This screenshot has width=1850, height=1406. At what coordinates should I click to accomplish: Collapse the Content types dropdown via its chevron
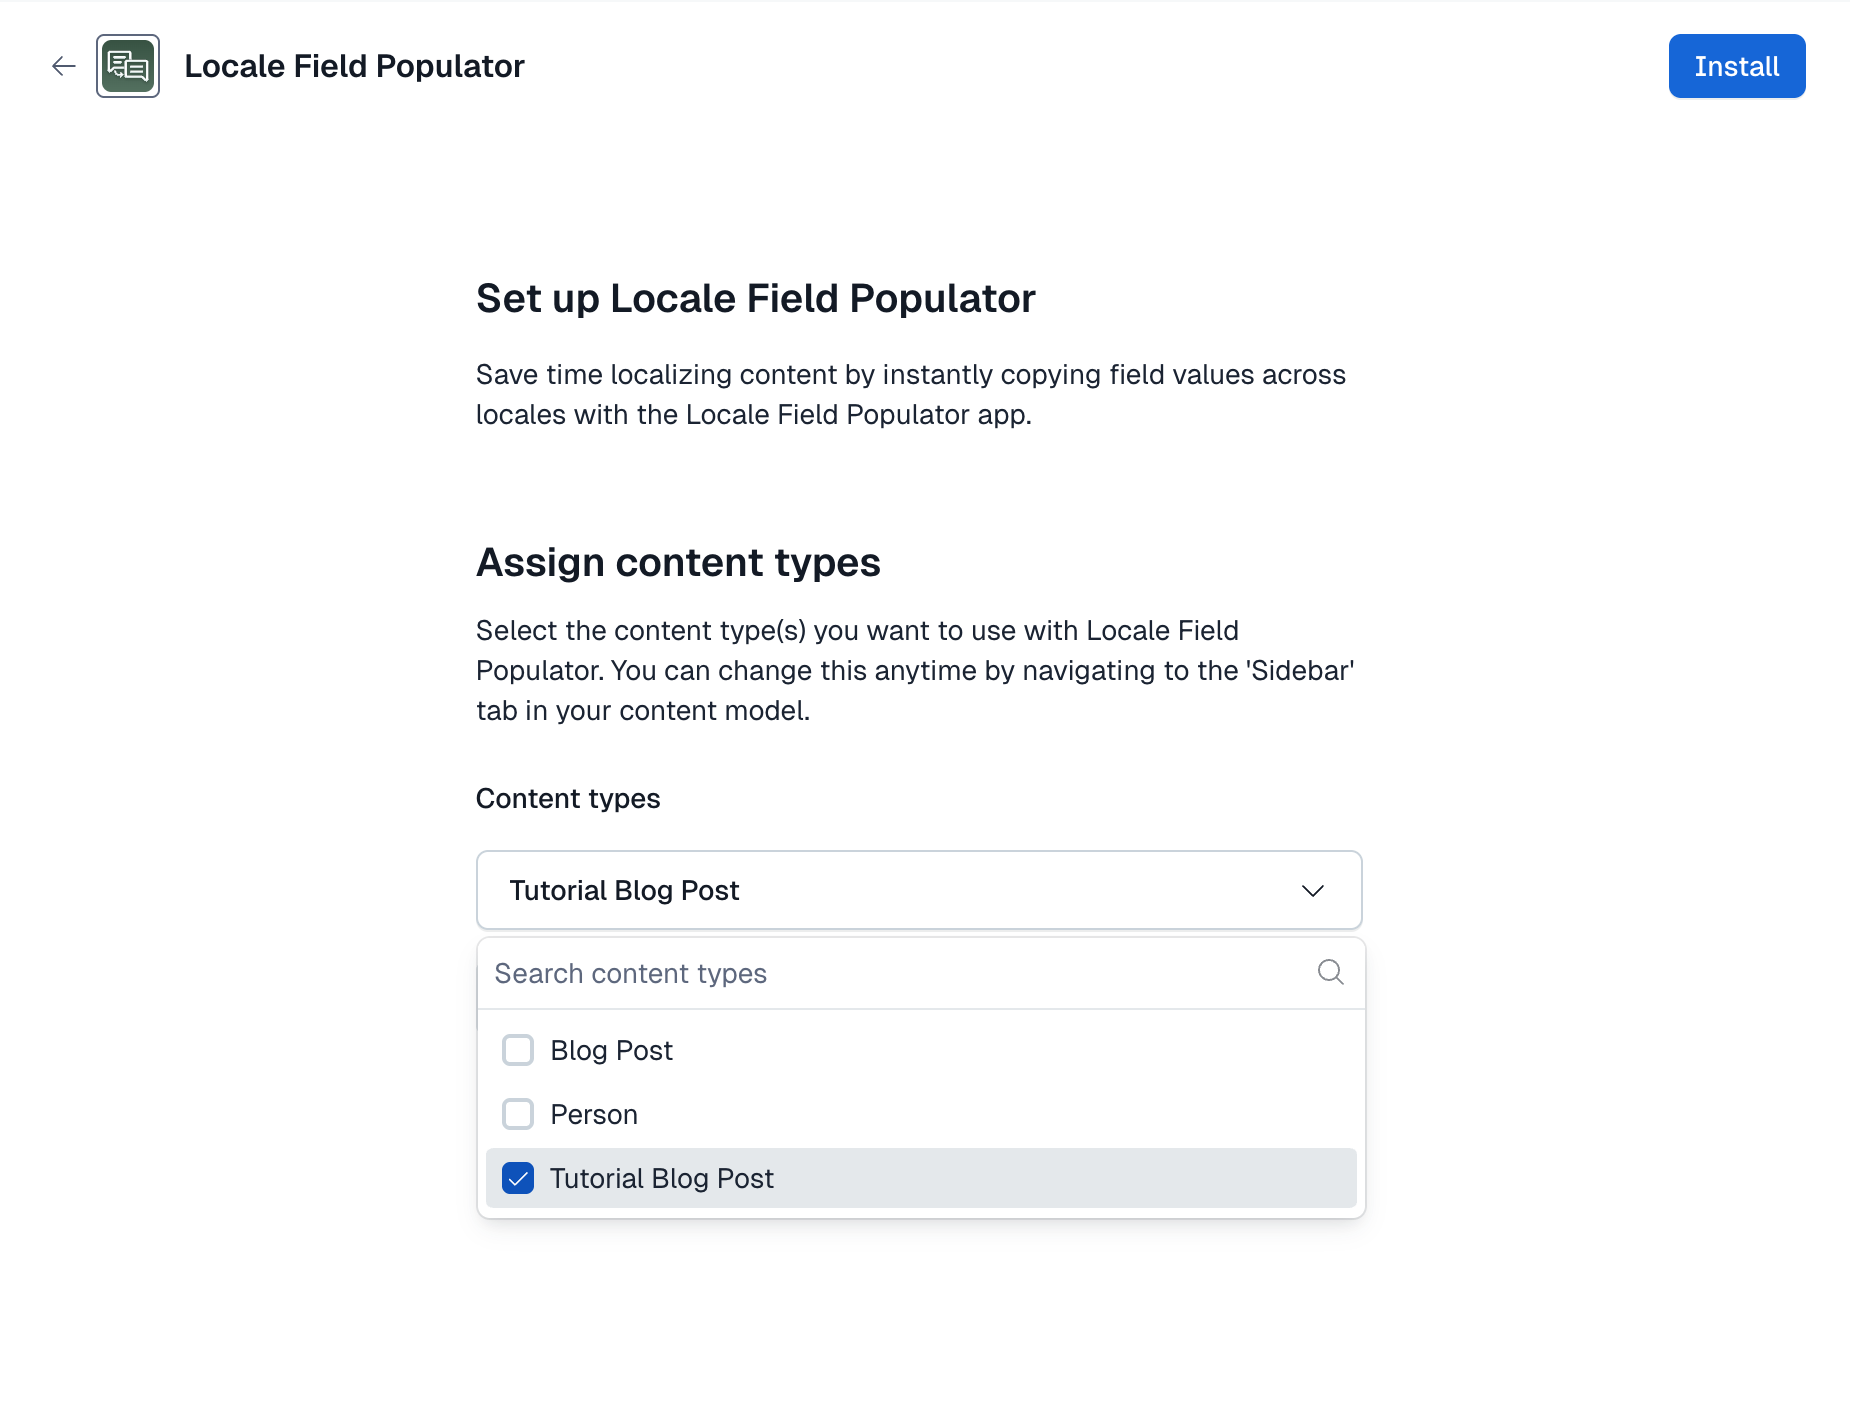point(1312,891)
